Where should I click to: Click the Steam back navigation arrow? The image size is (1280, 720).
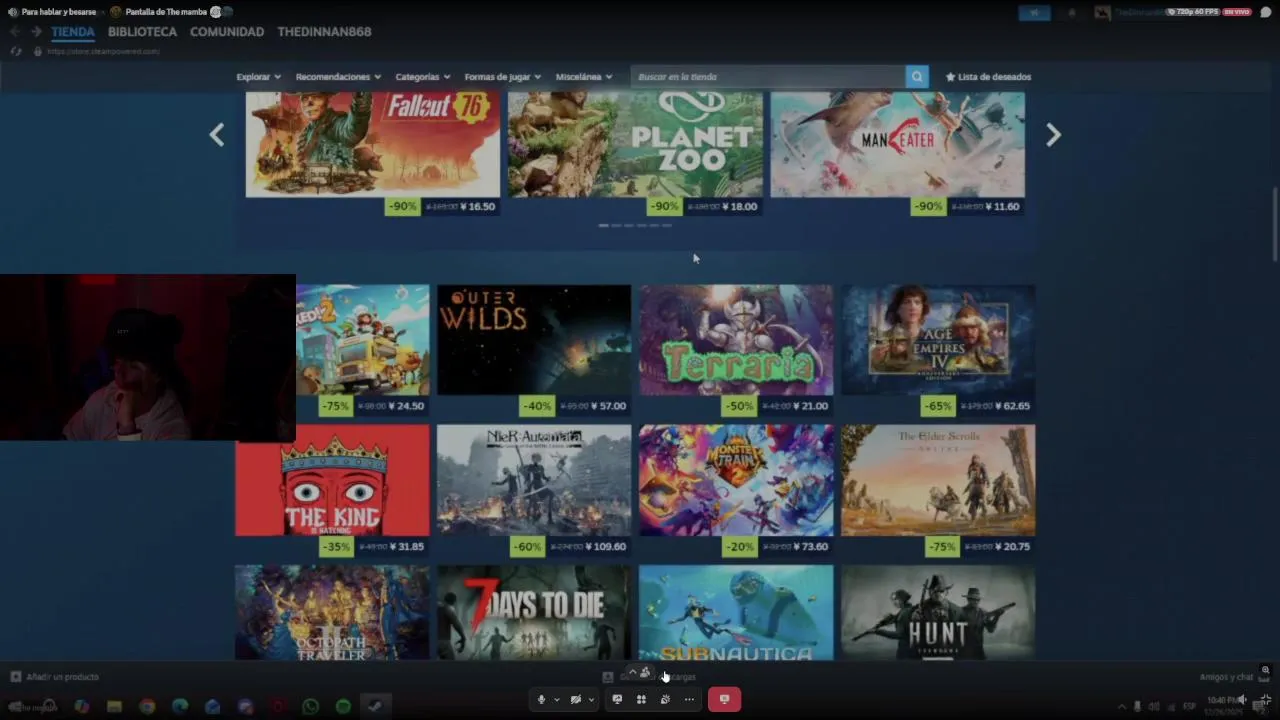[x=15, y=32]
